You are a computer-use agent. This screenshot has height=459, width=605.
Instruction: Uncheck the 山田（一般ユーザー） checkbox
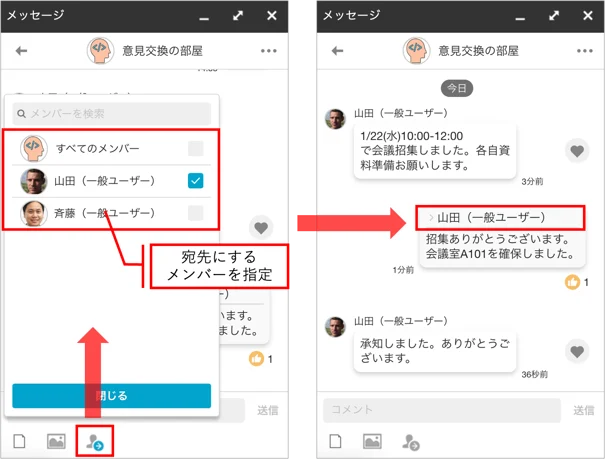(x=196, y=181)
